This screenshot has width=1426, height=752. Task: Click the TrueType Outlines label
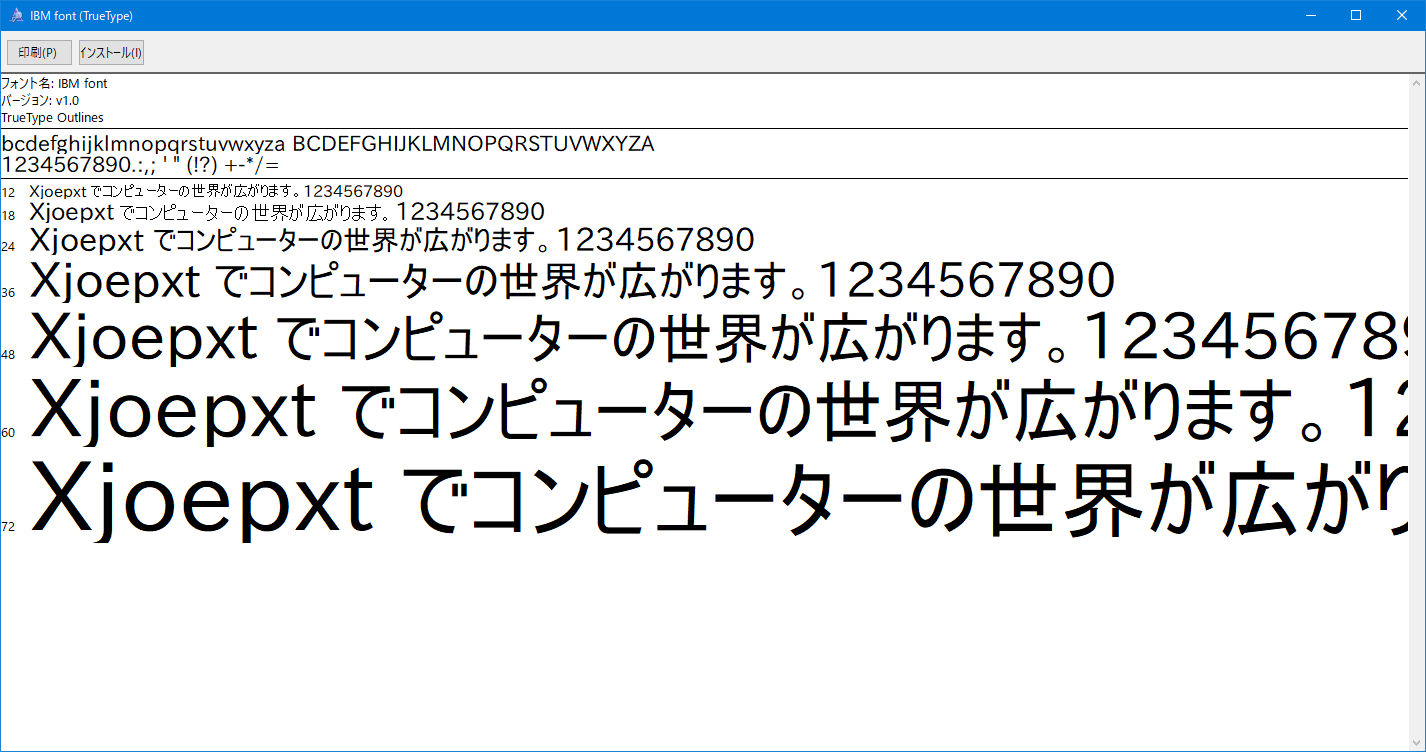52,118
